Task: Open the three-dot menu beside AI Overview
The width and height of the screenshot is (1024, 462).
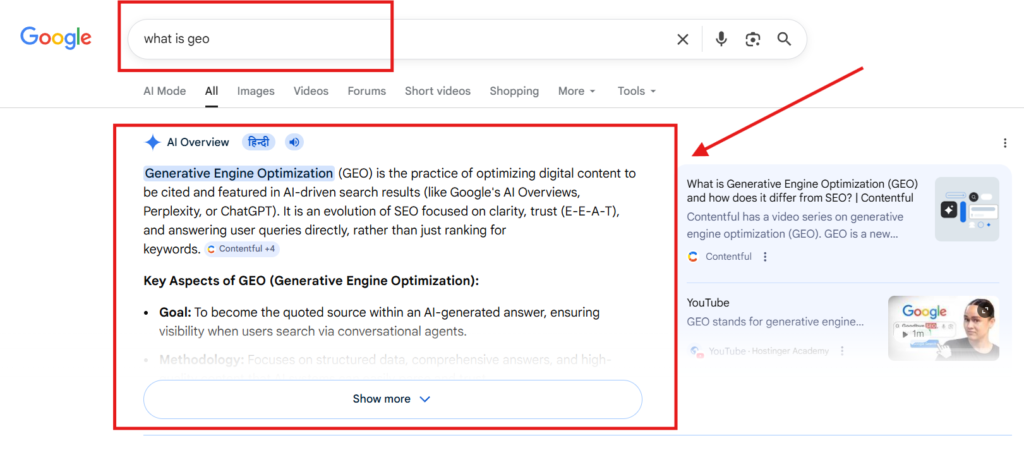Action: coord(1004,144)
